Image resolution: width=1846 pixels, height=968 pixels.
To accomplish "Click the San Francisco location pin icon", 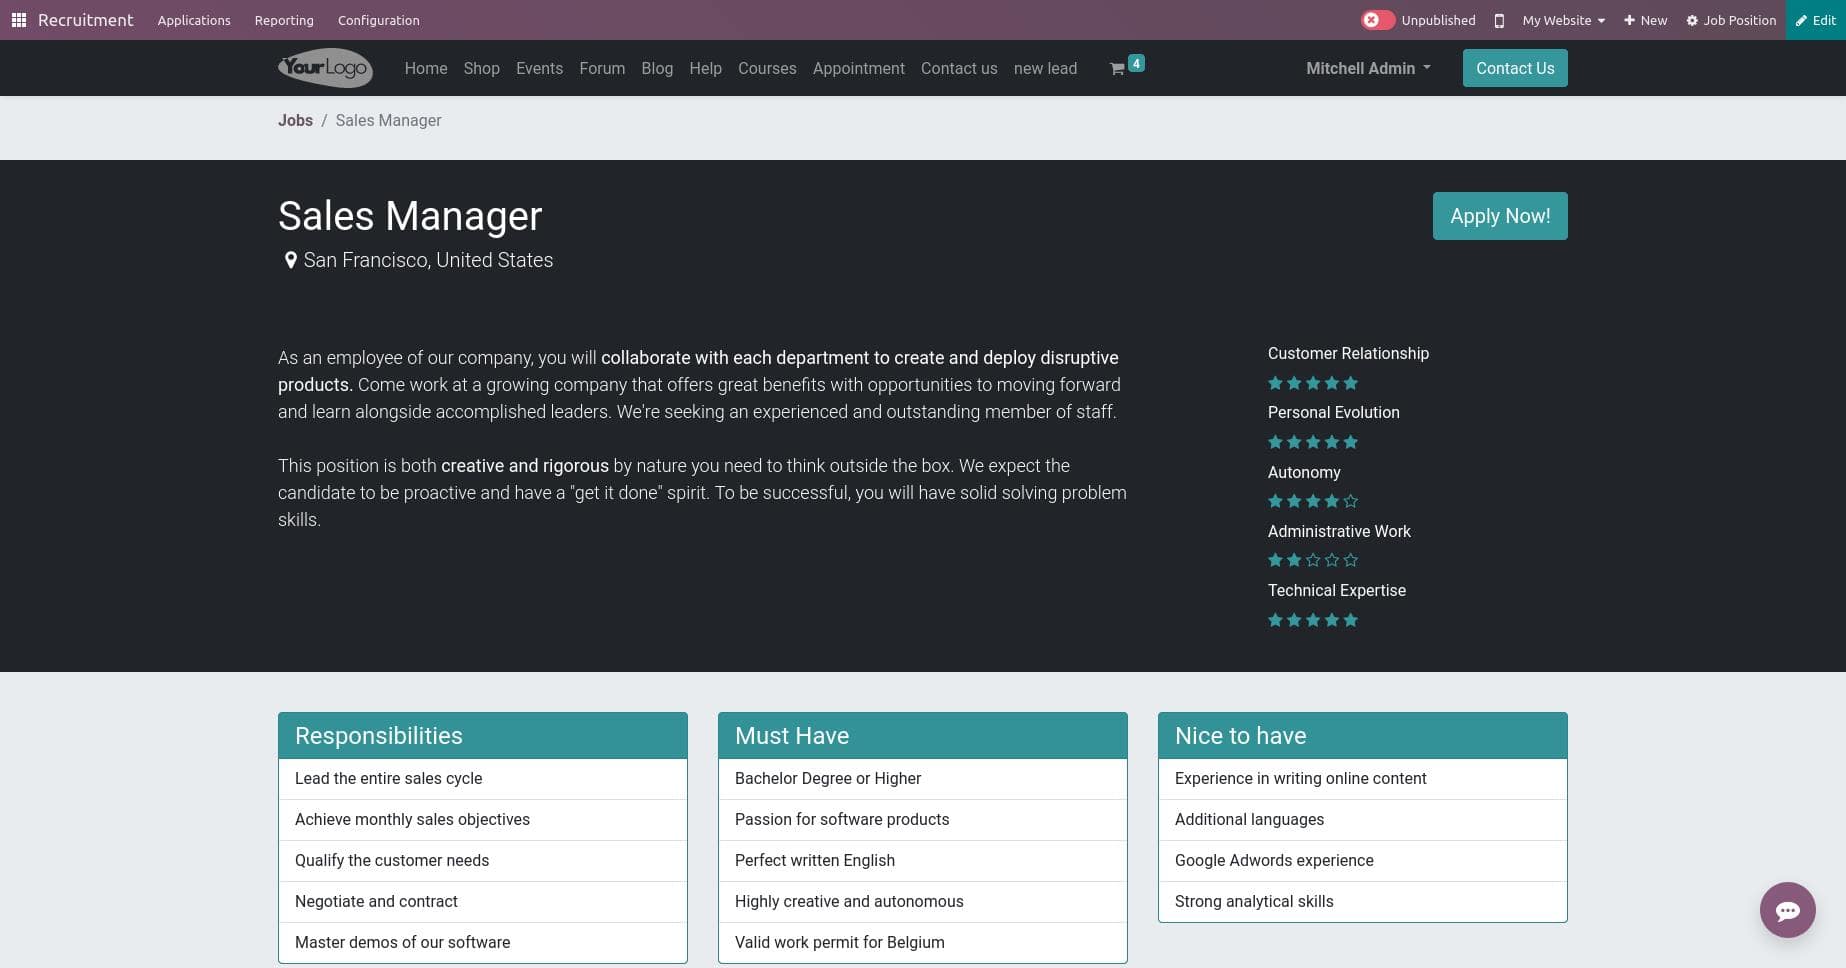I will (290, 260).
